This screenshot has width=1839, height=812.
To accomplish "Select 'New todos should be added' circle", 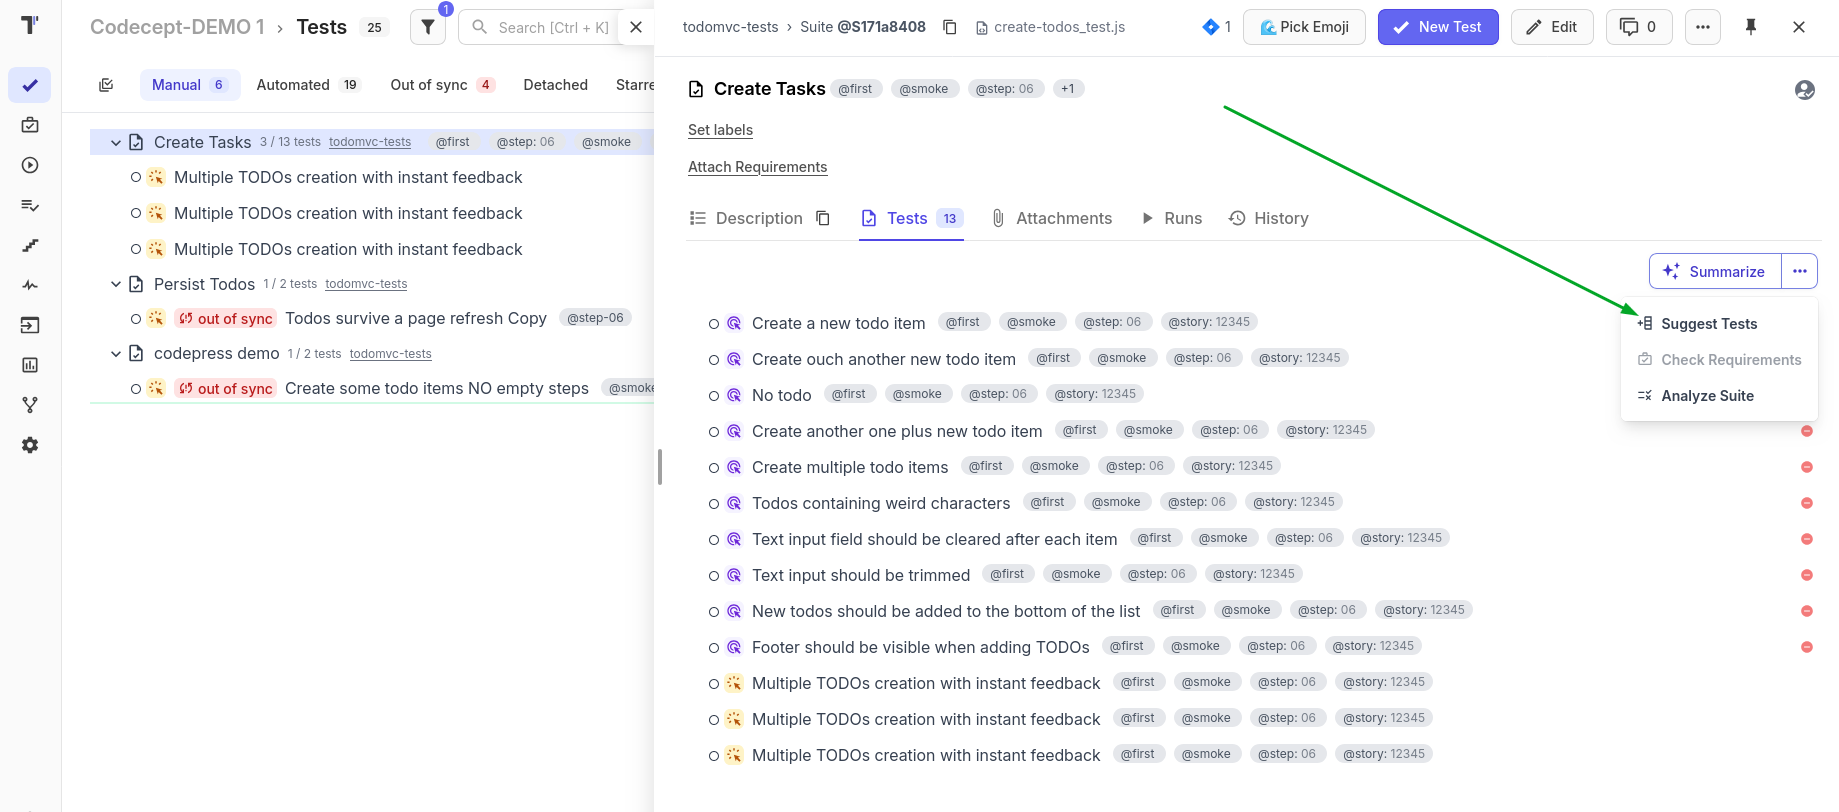I will (x=714, y=612).
